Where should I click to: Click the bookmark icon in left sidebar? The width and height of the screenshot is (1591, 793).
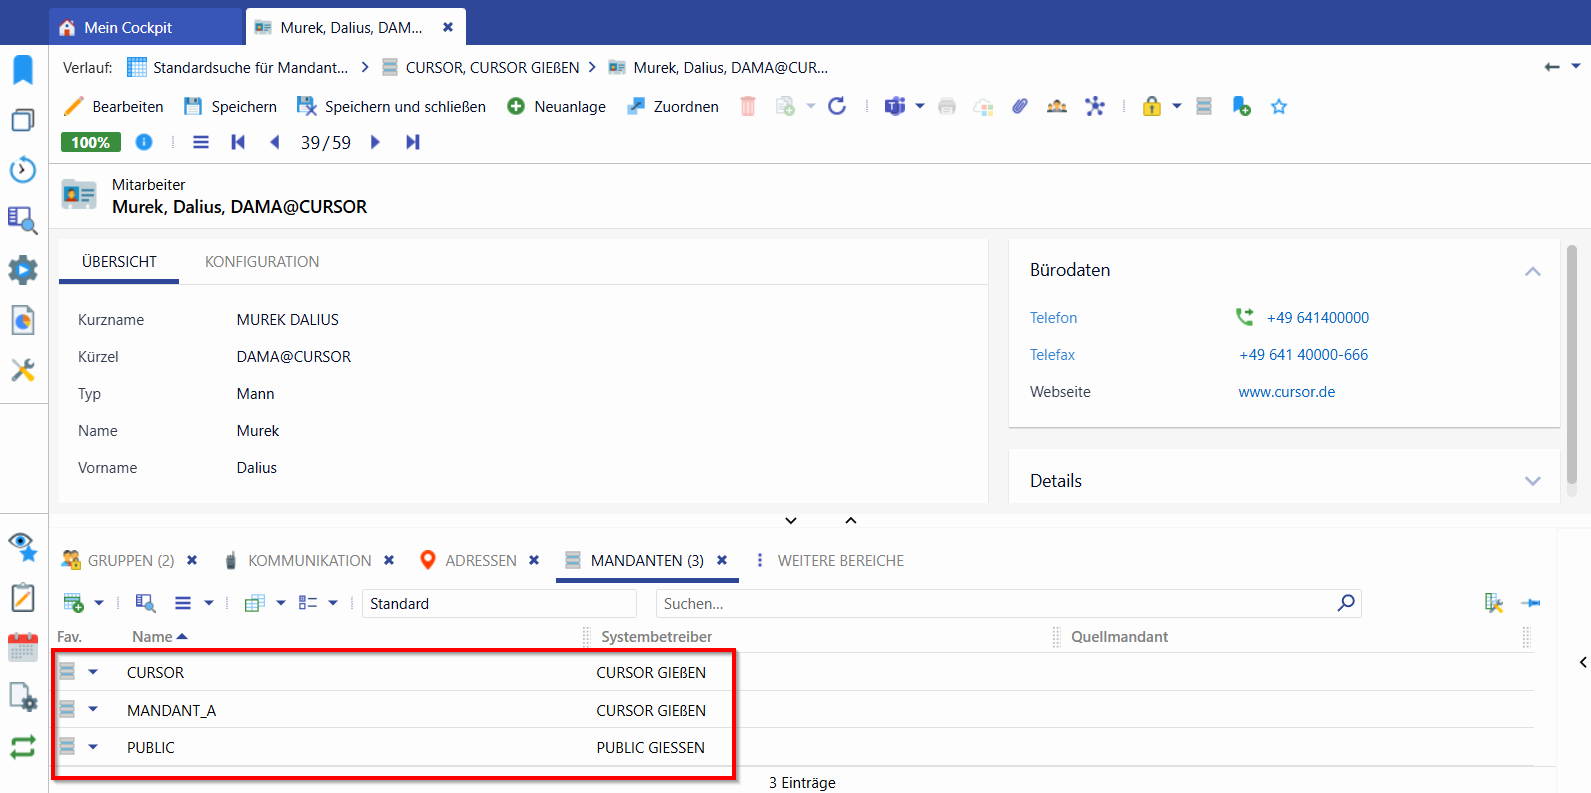click(x=23, y=70)
